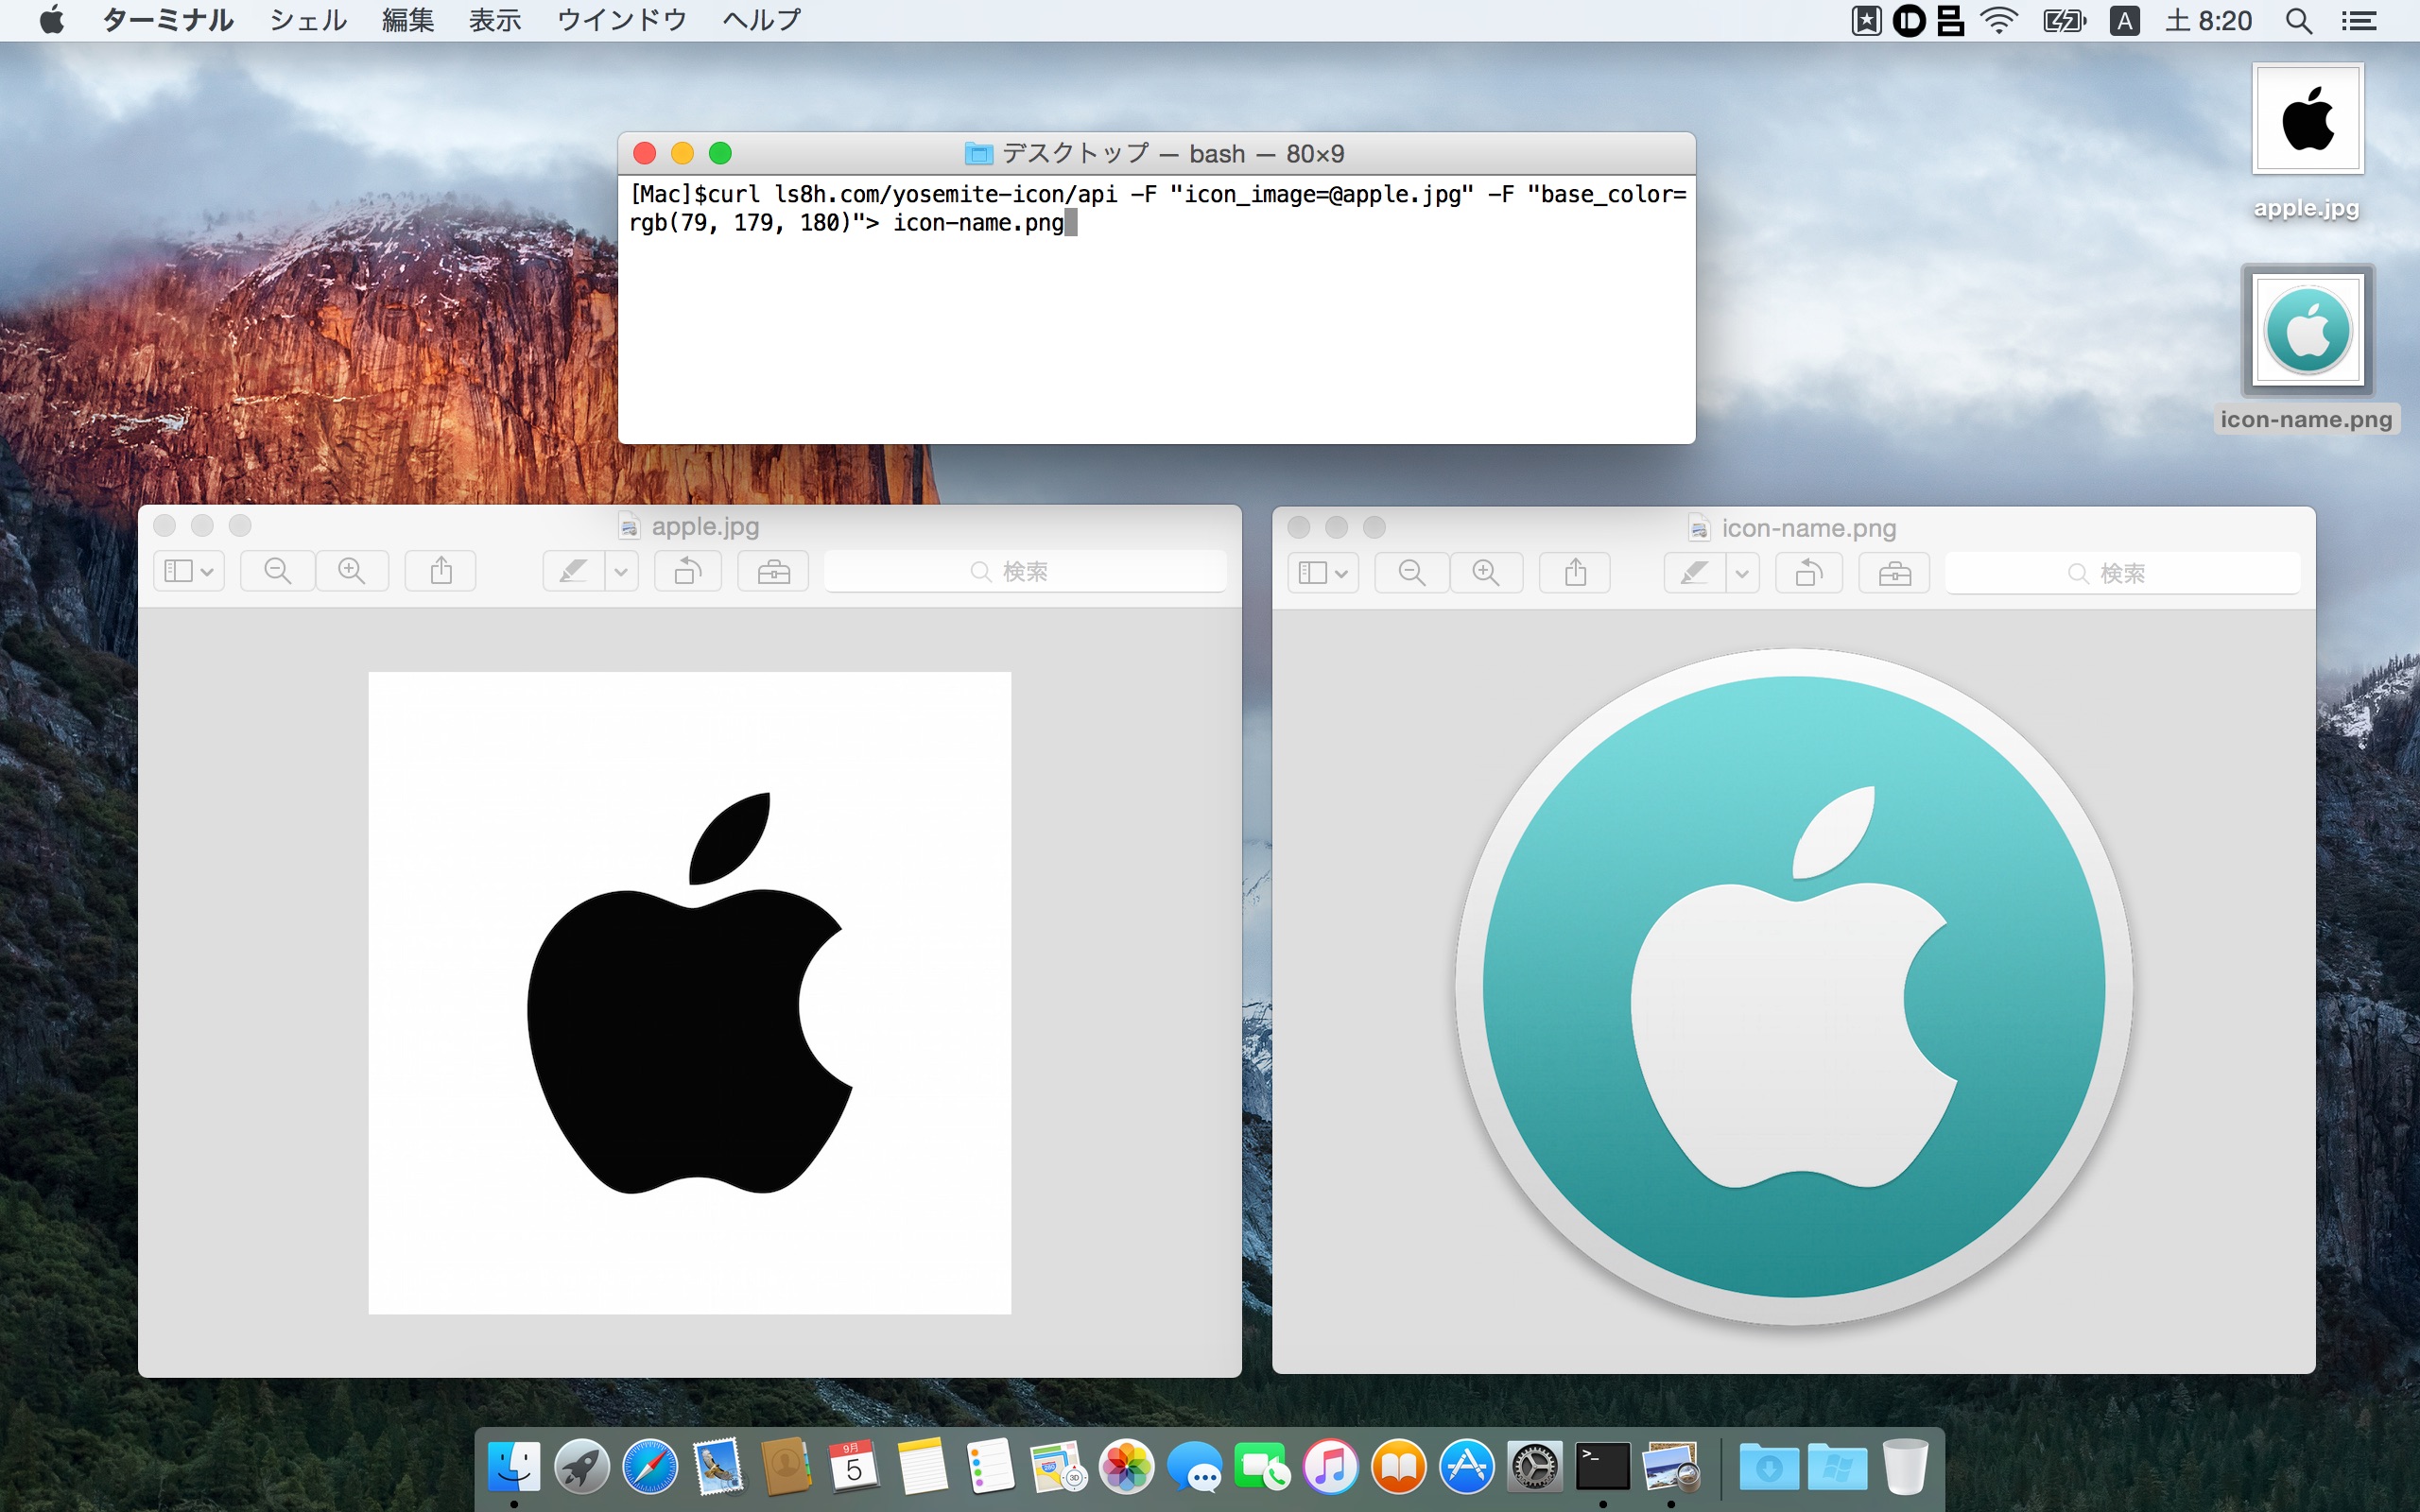This screenshot has width=2420, height=1512.
Task: Click highlight pen tool in apple.jpg window
Action: 573,571
